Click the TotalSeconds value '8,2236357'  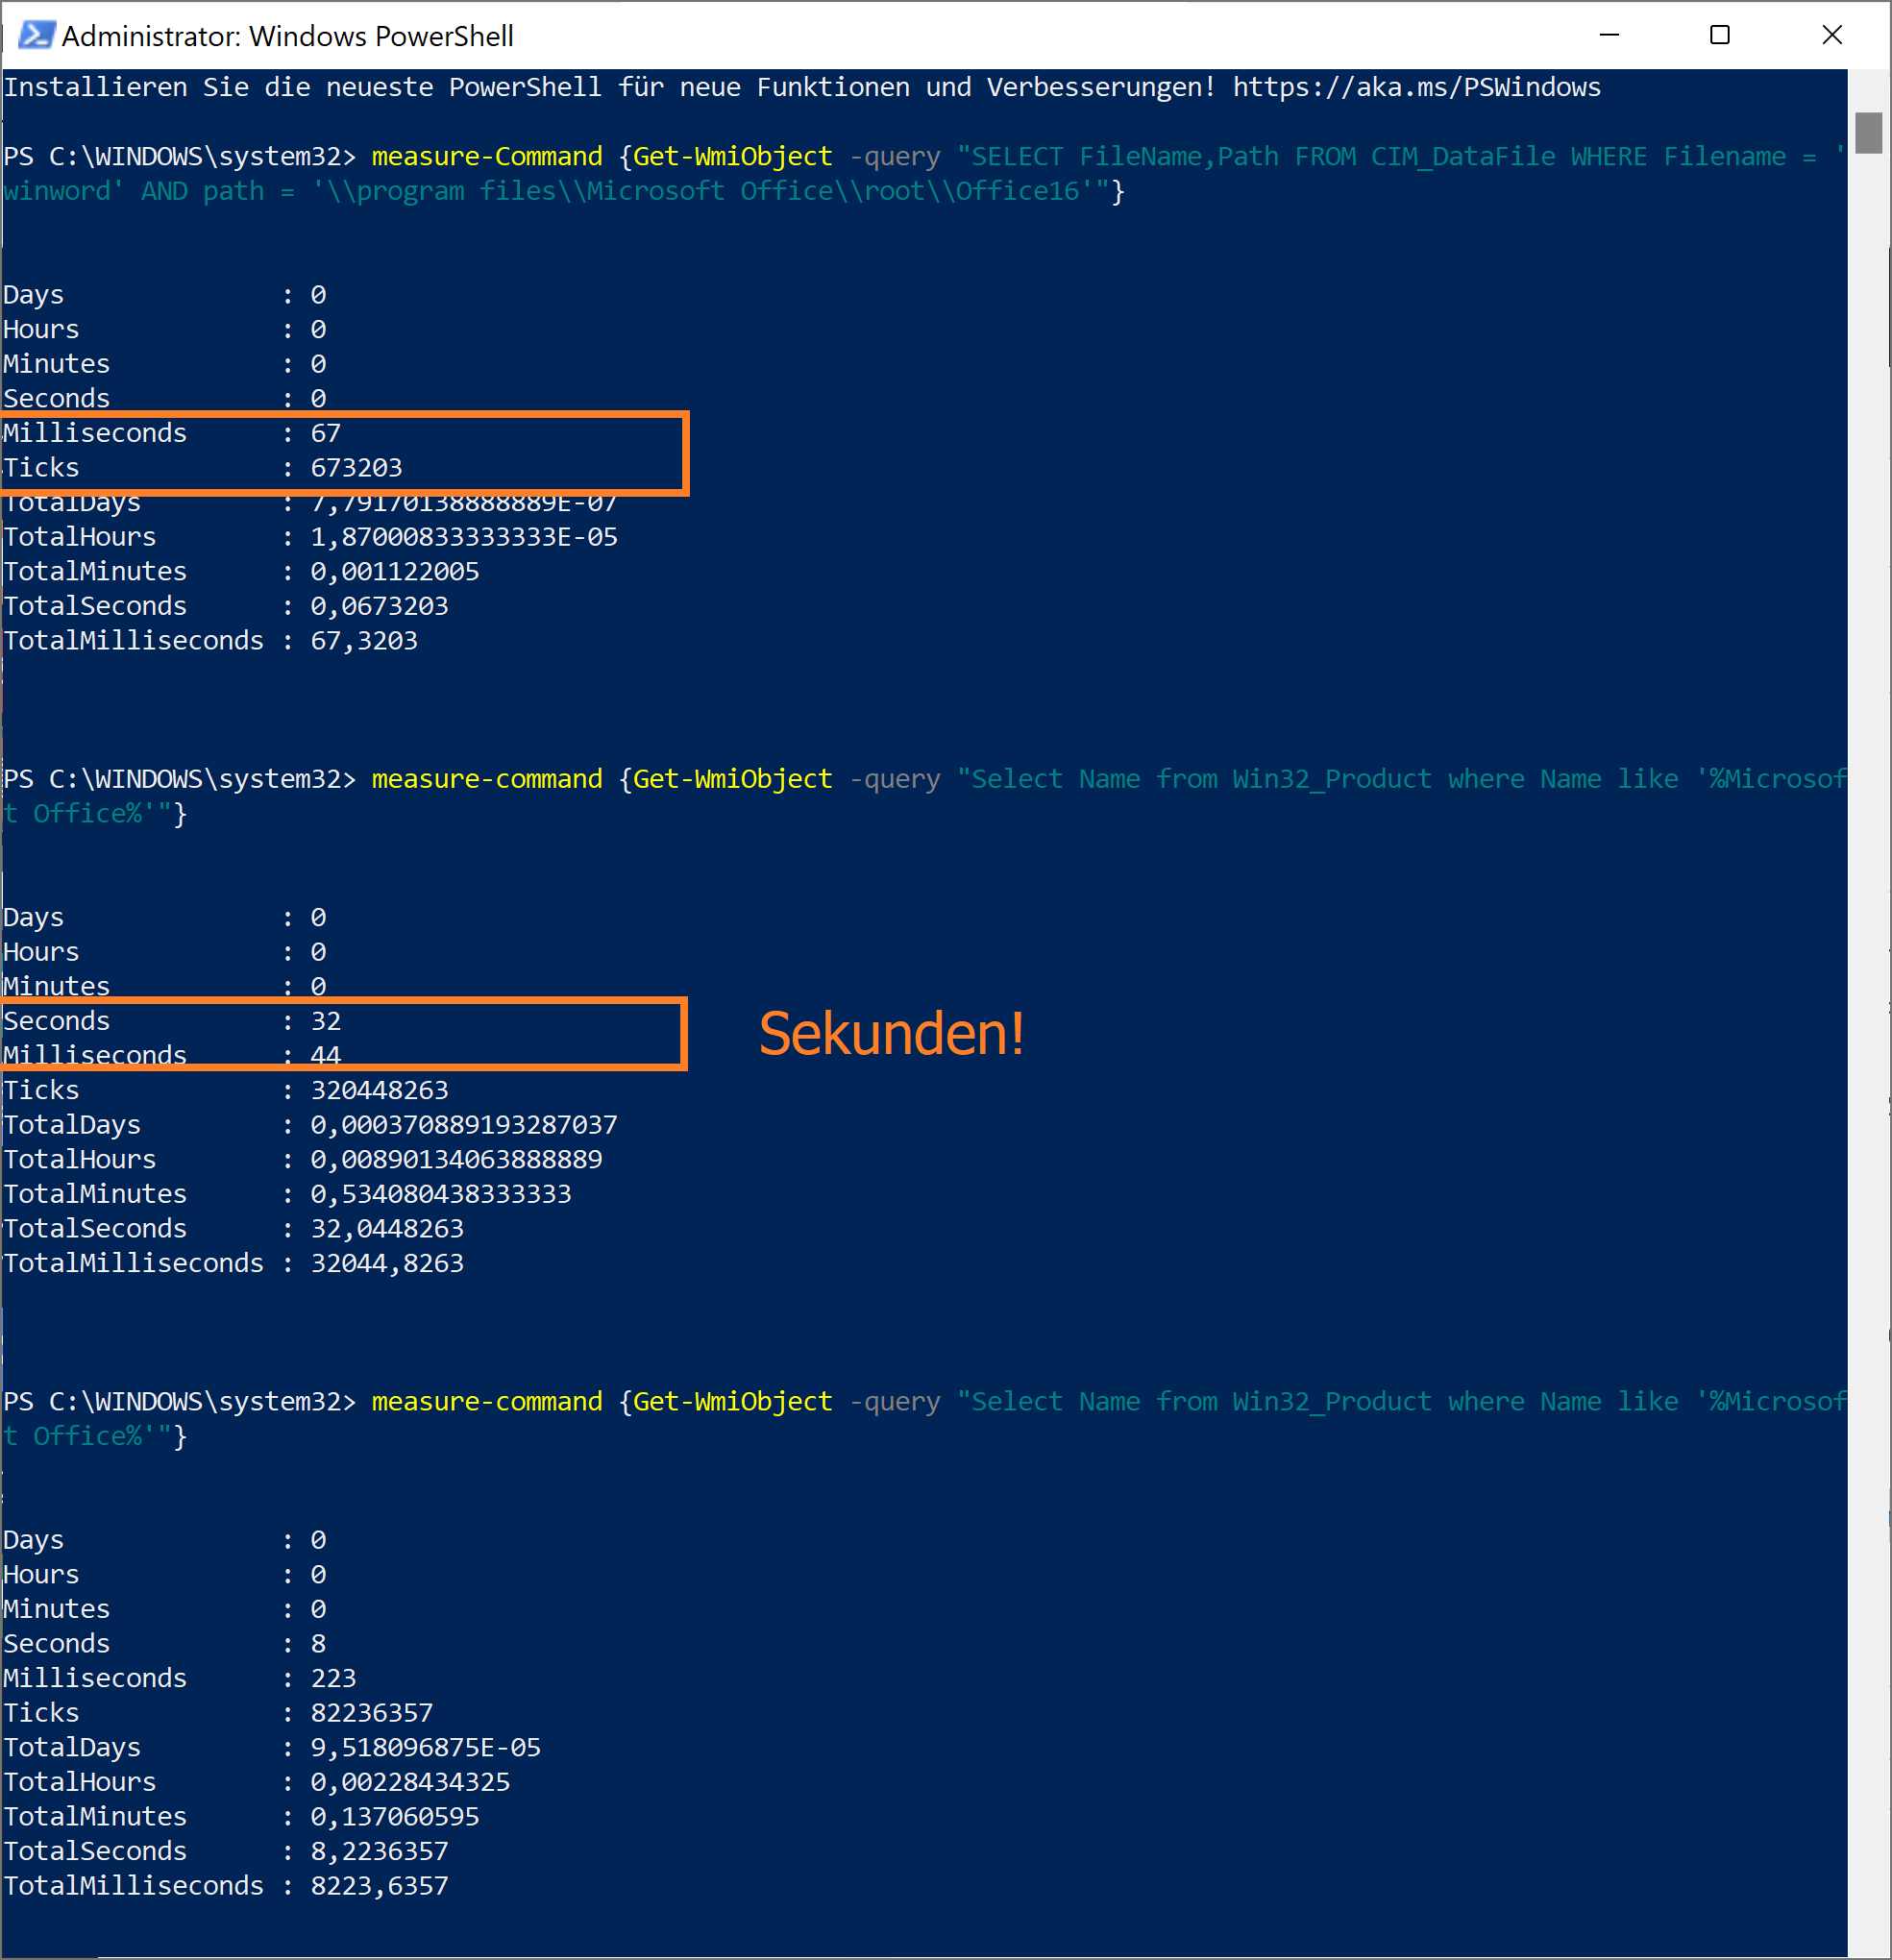[x=379, y=1851]
